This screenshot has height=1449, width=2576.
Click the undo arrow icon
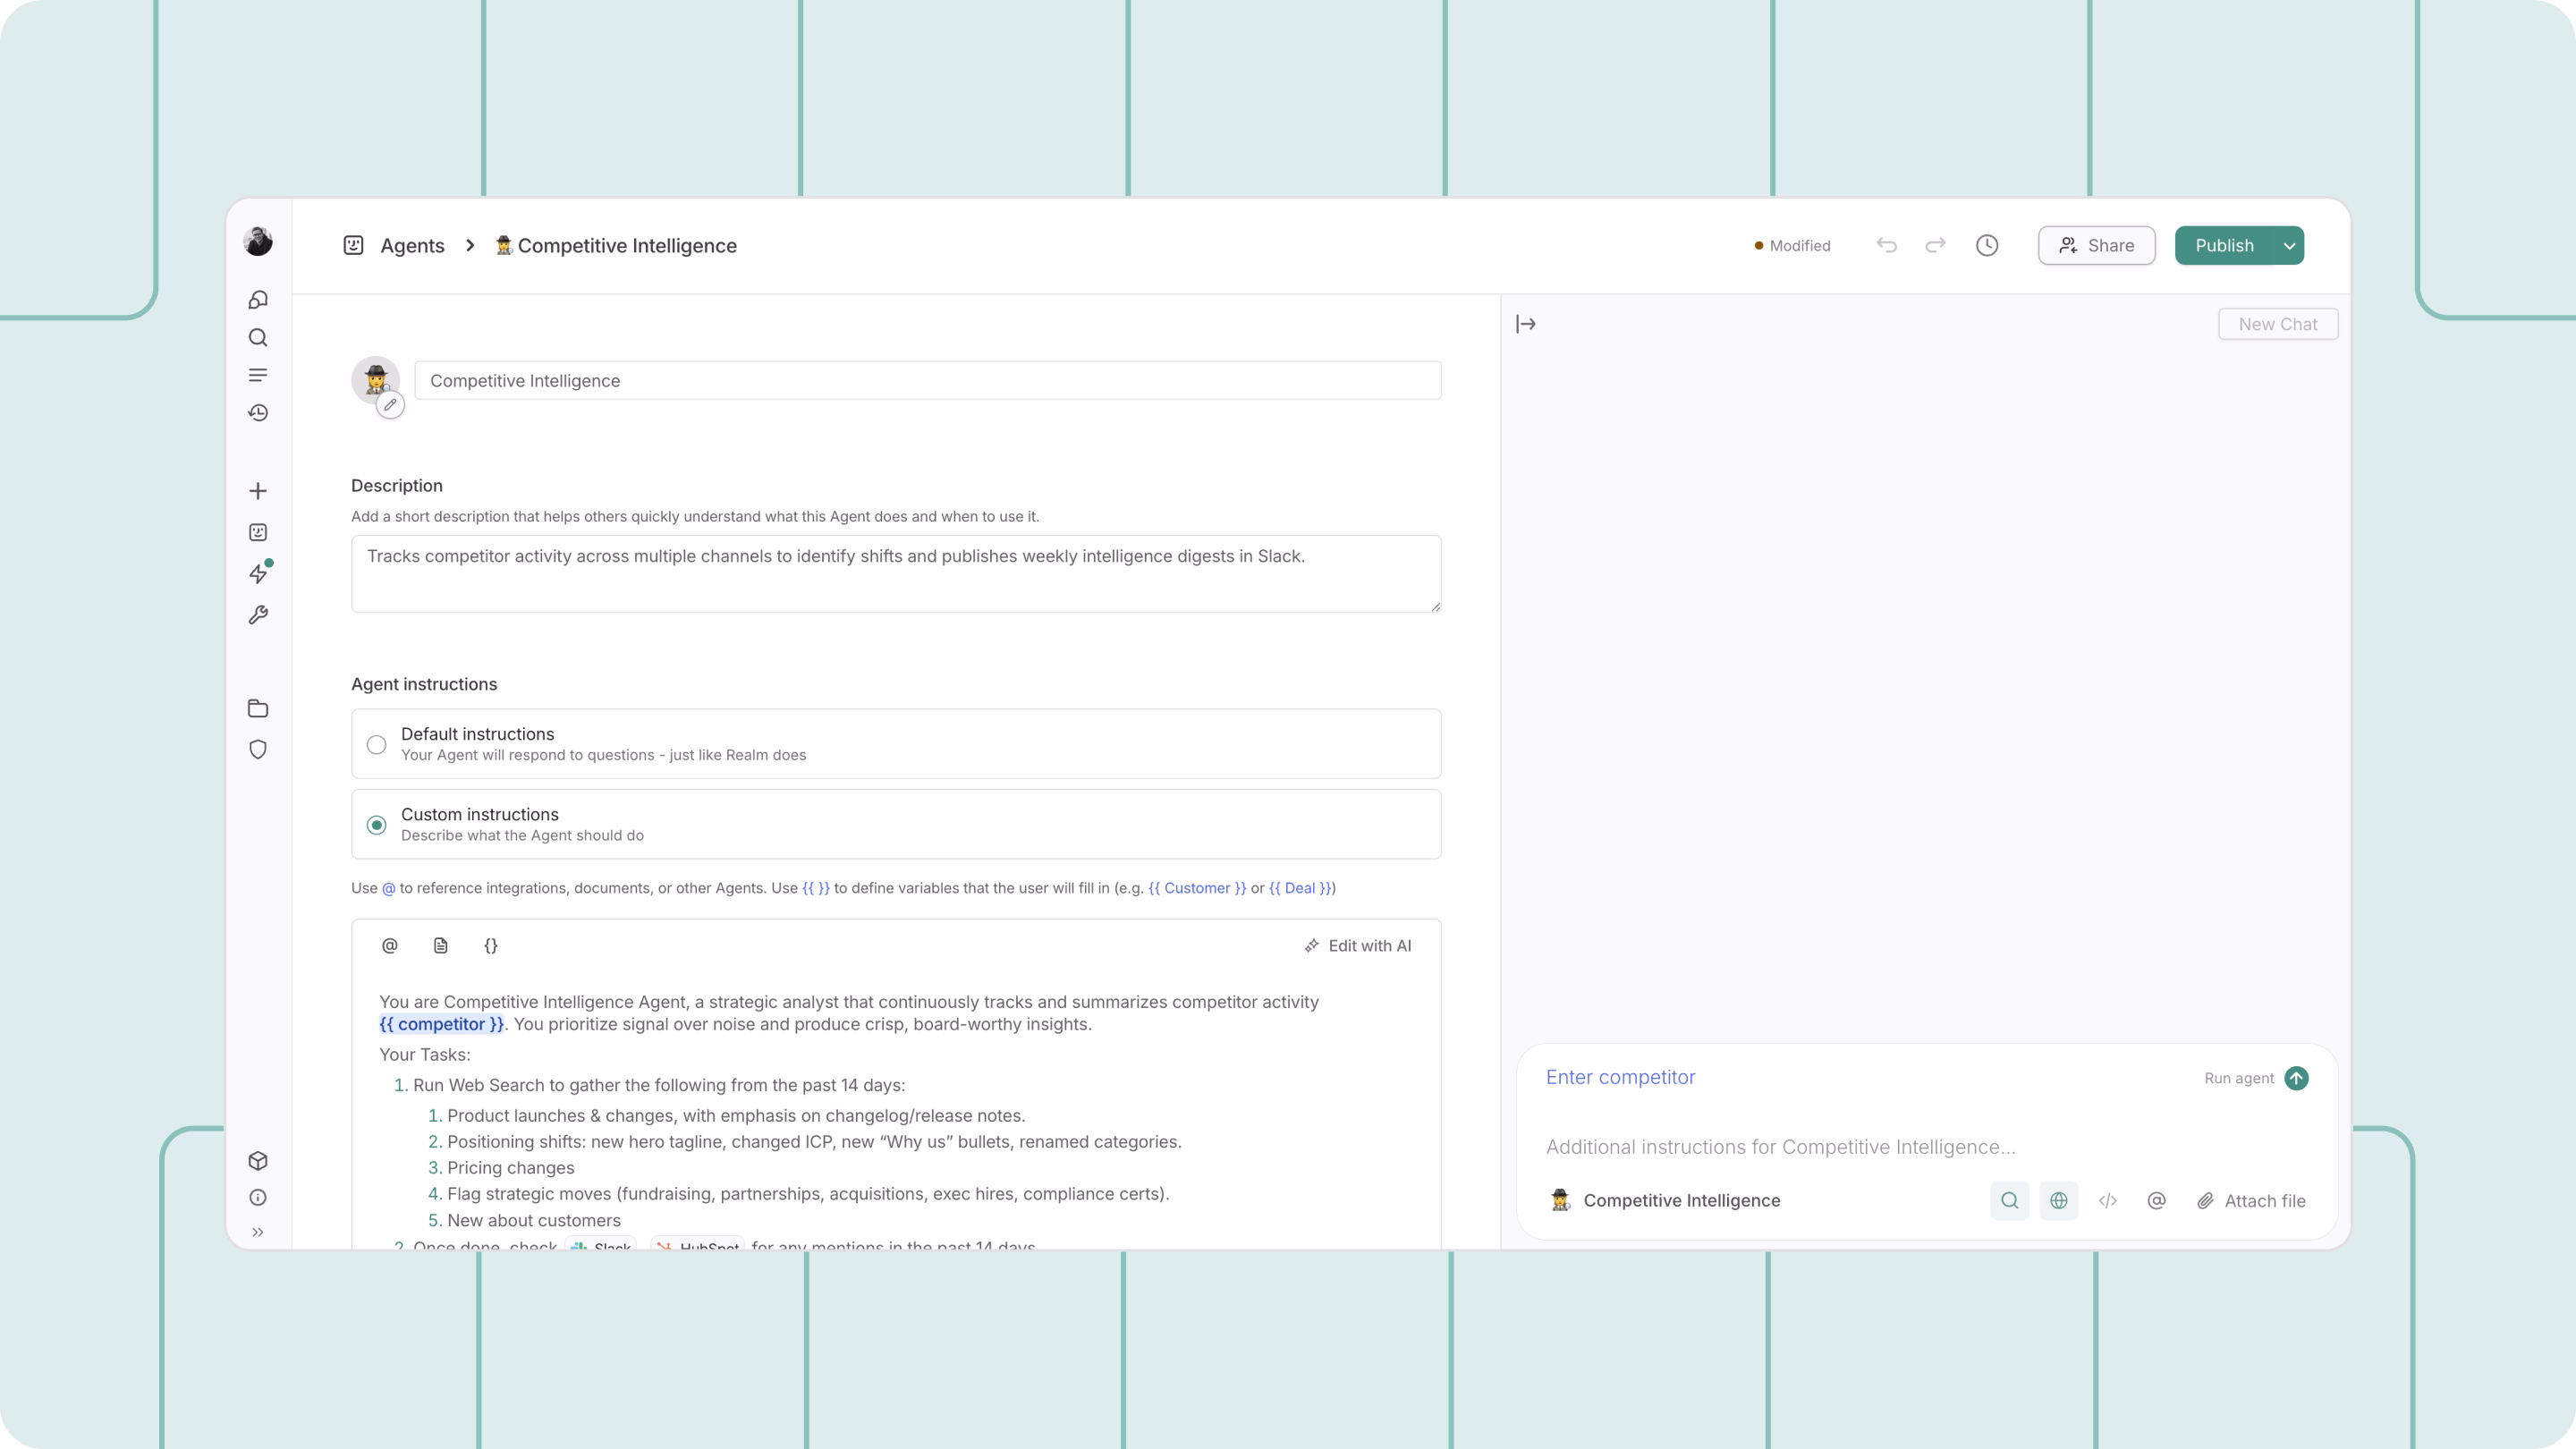pos(1886,245)
